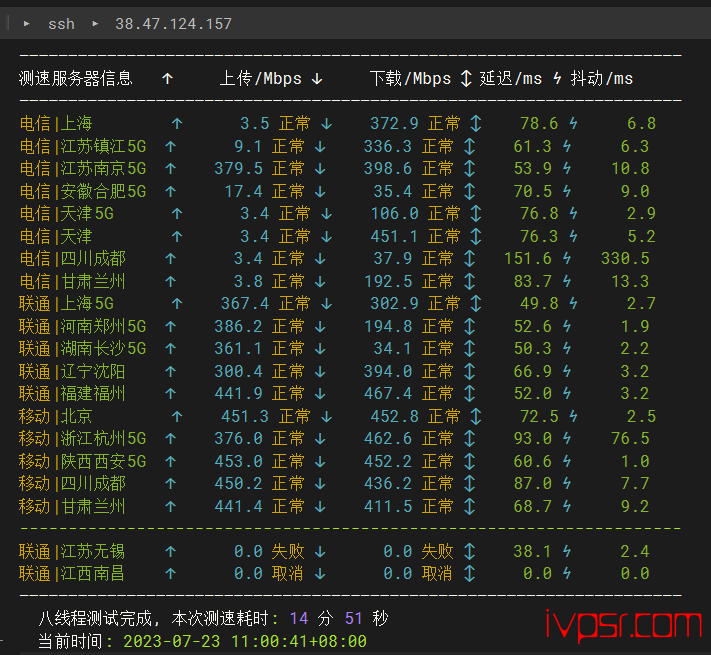The width and height of the screenshot is (711, 655).
Task: Select the 上传/Mbps column header
Action: pyautogui.click(x=261, y=78)
